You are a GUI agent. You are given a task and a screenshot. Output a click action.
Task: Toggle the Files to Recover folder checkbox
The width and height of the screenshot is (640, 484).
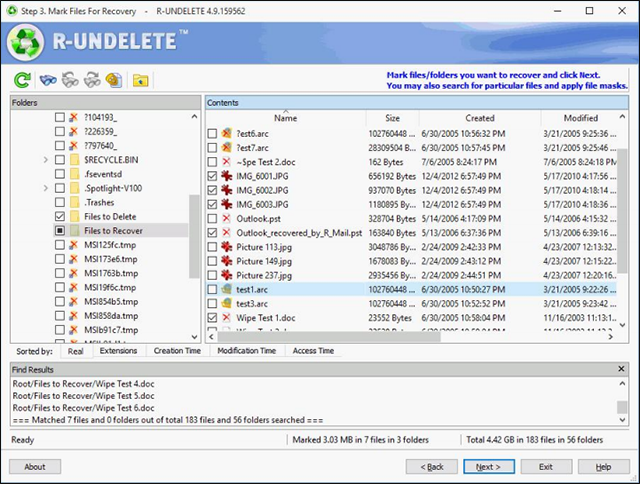pyautogui.click(x=60, y=231)
